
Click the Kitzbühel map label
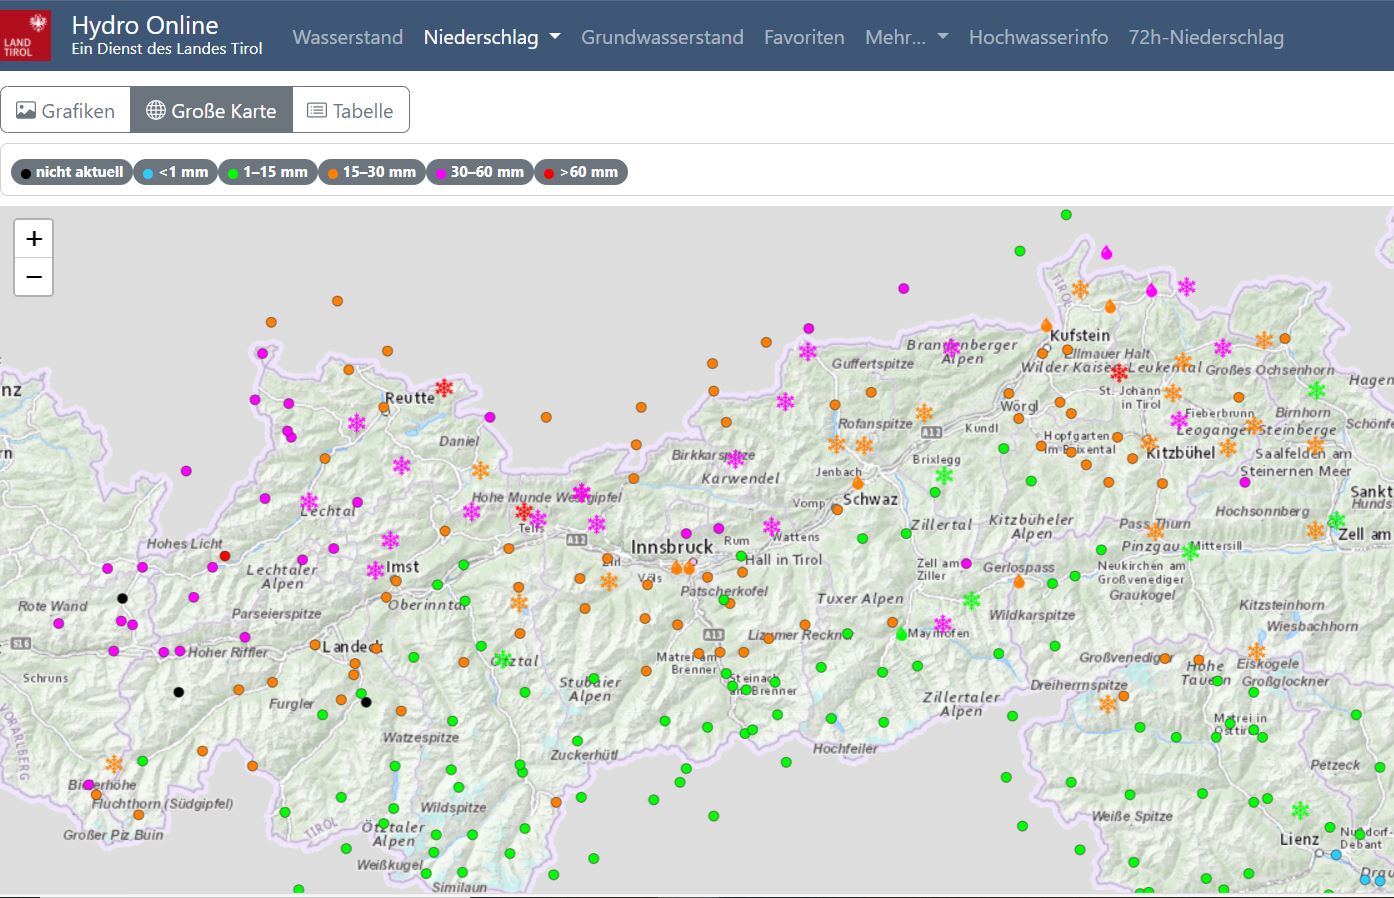pyautogui.click(x=1180, y=452)
